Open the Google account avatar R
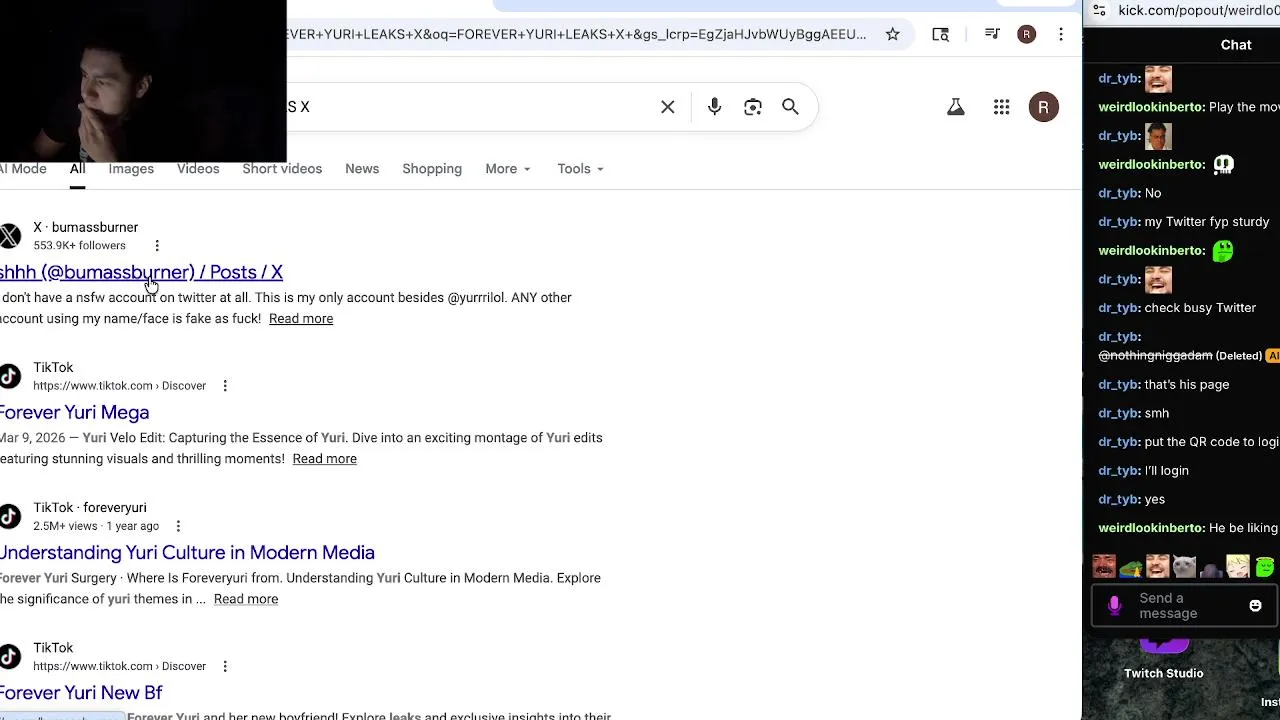 [1043, 107]
